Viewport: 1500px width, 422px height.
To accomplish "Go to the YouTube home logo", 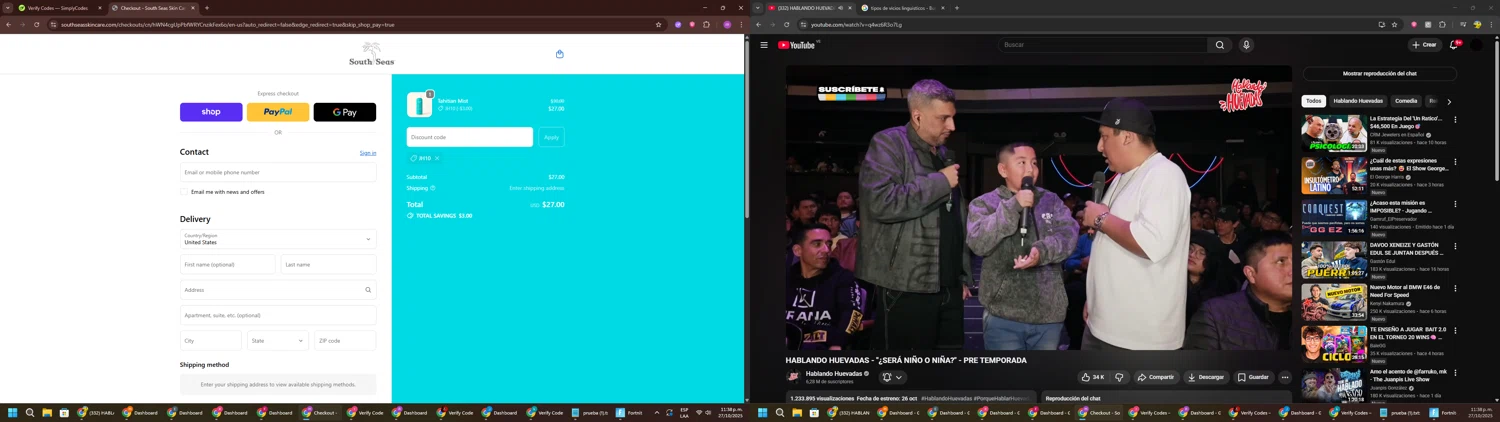I will [797, 45].
